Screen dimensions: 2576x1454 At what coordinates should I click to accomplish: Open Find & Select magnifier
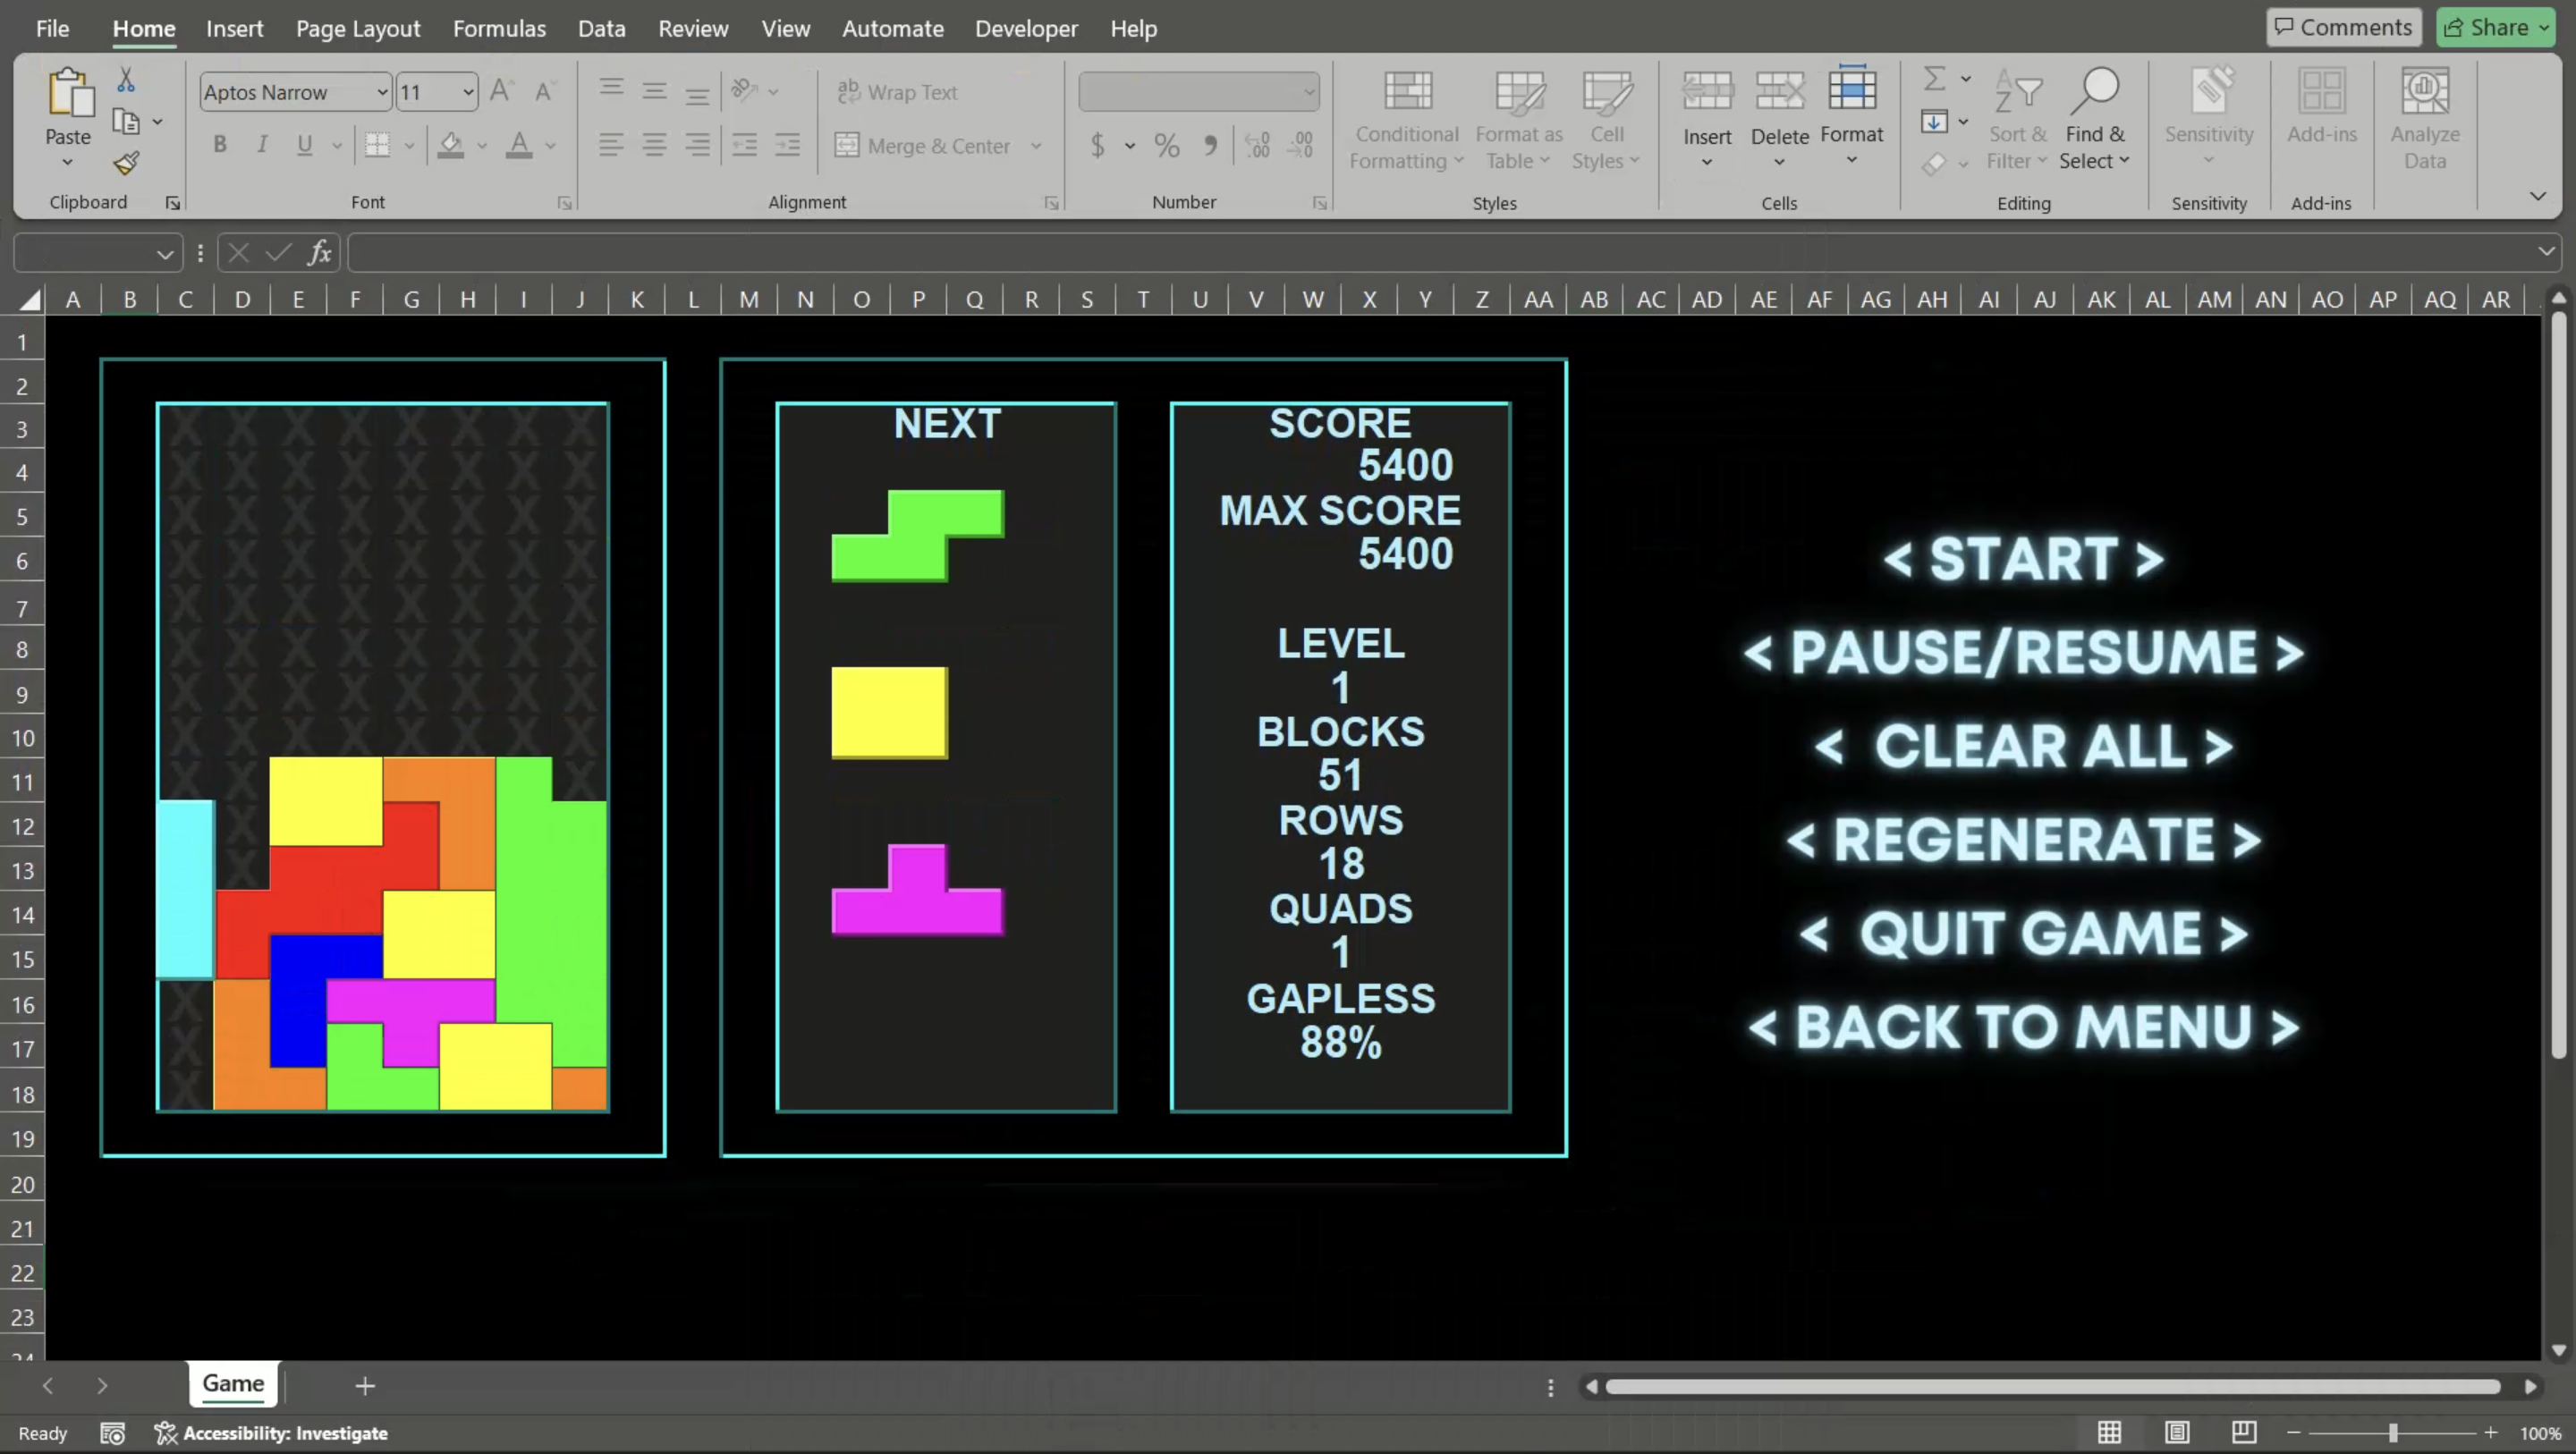[2094, 92]
